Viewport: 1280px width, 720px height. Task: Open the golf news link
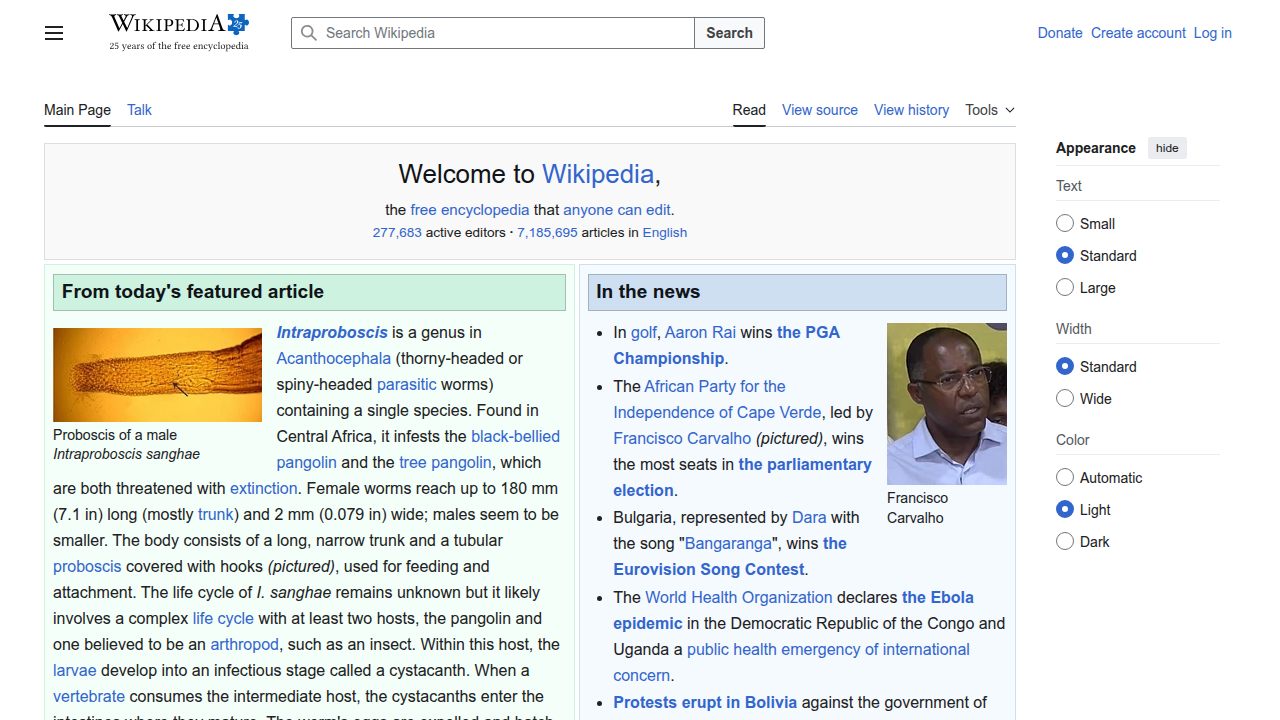pyautogui.click(x=643, y=332)
